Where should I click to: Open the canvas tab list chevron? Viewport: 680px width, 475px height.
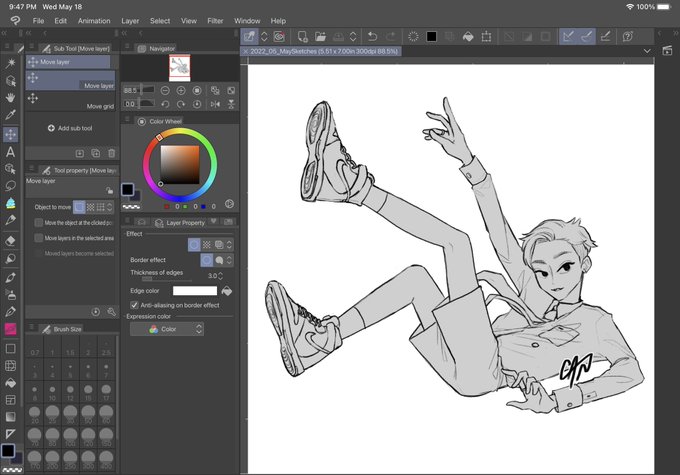(647, 51)
